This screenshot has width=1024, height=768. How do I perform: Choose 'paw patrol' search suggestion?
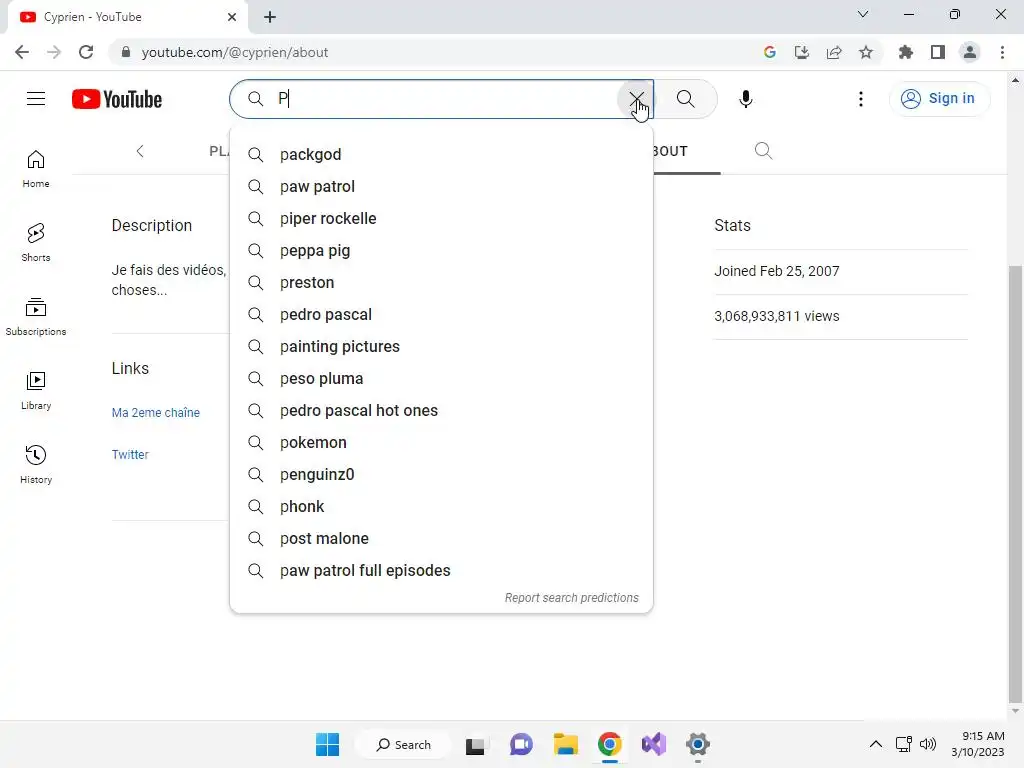coord(441,187)
